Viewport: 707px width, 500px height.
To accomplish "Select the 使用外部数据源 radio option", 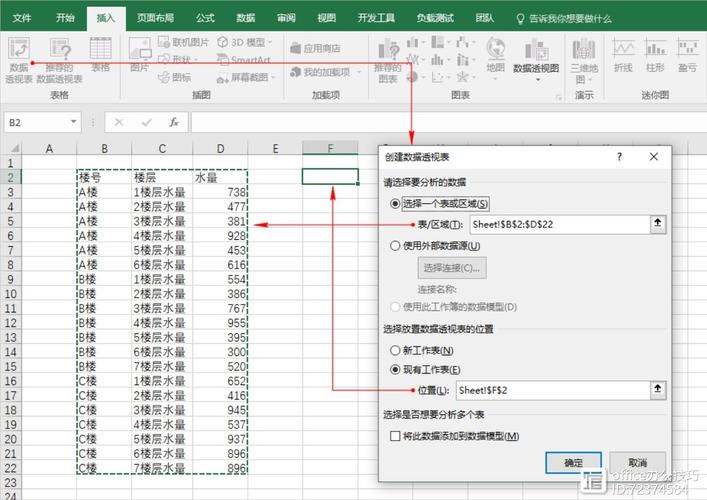I will click(395, 246).
